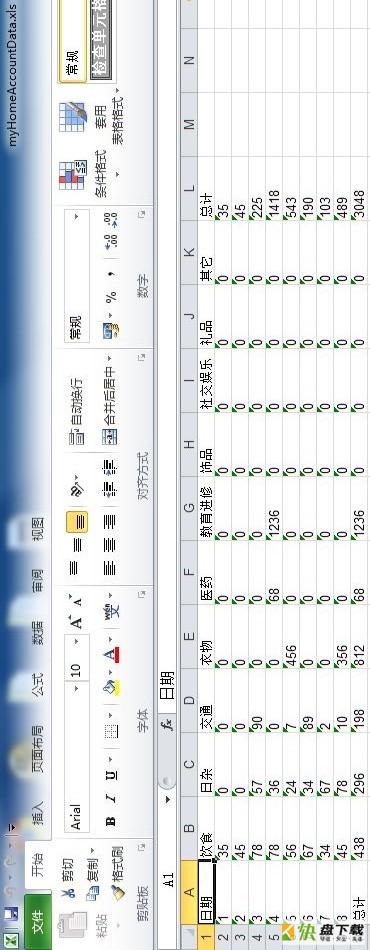This screenshot has height=950, width=370.
Task: Select the 教育进修 header cell
Action: [206, 507]
